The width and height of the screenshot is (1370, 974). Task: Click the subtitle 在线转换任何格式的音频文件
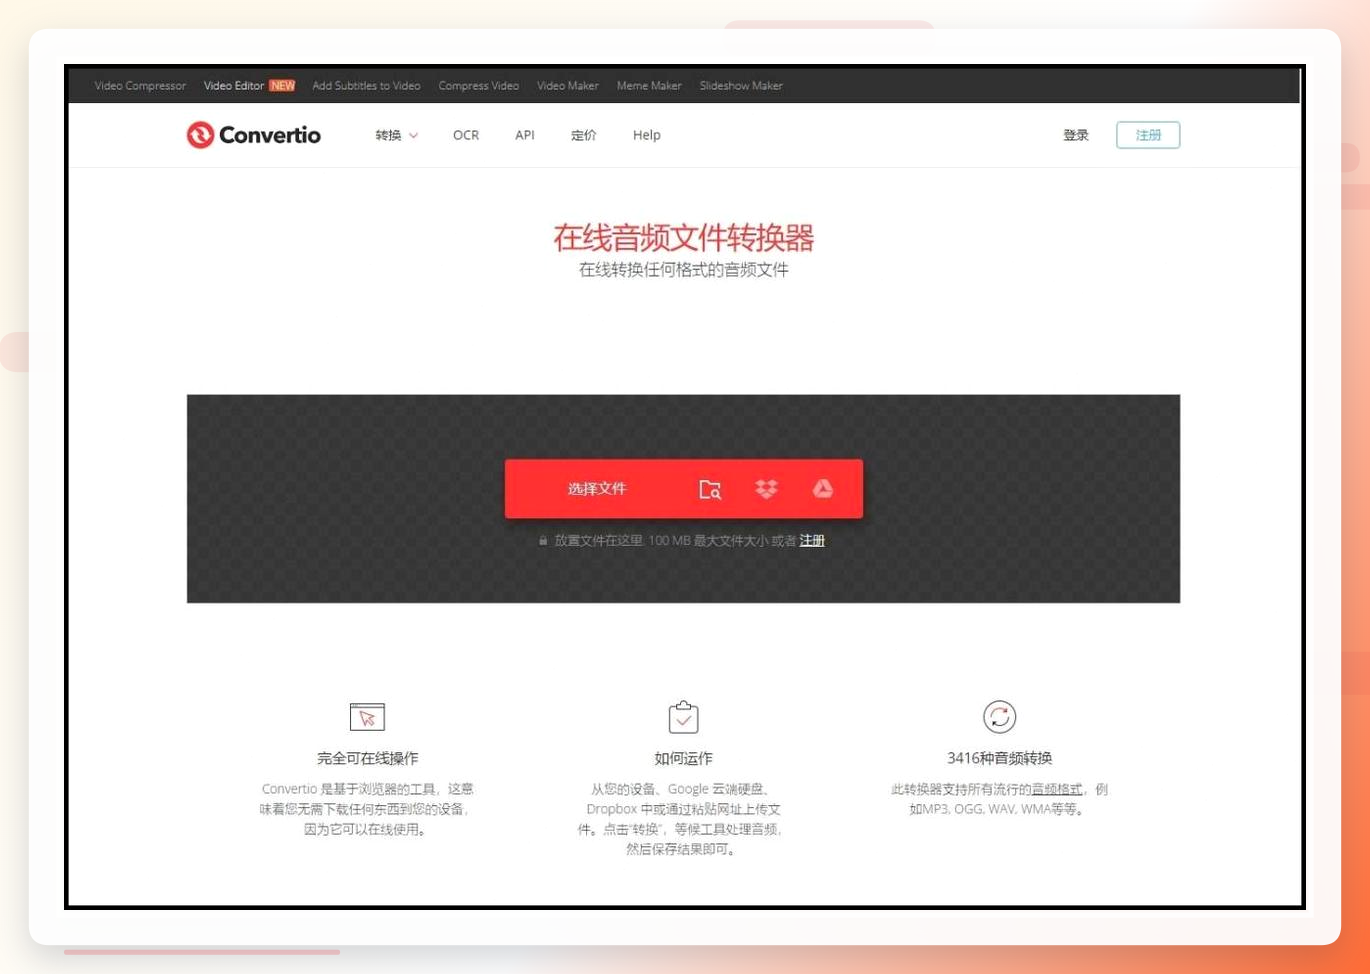[684, 270]
